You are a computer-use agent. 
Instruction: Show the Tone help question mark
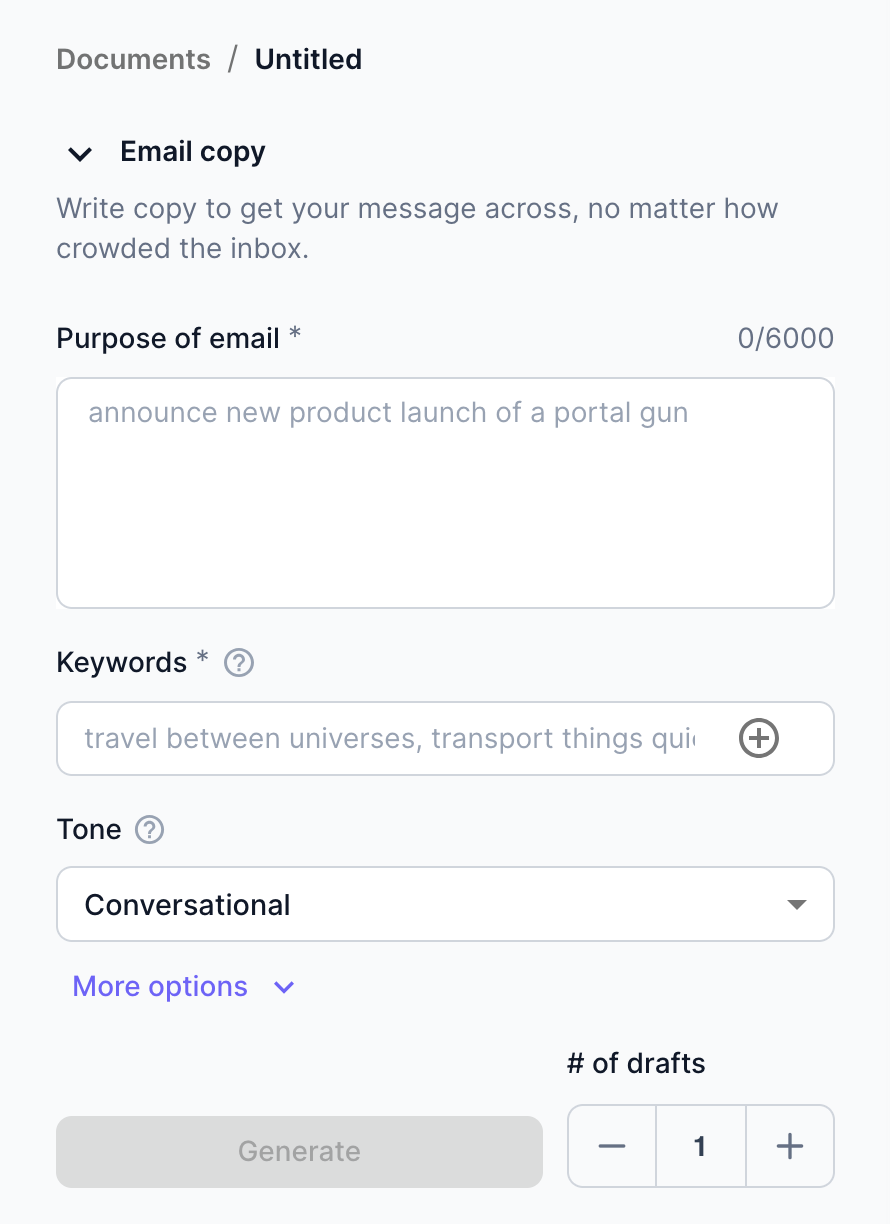pos(150,830)
